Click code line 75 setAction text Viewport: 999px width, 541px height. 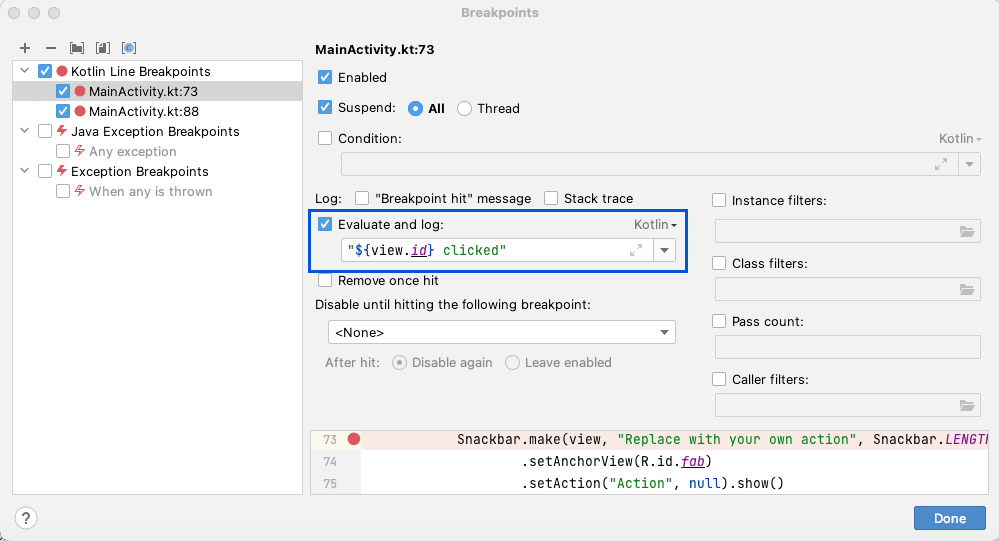tap(653, 483)
